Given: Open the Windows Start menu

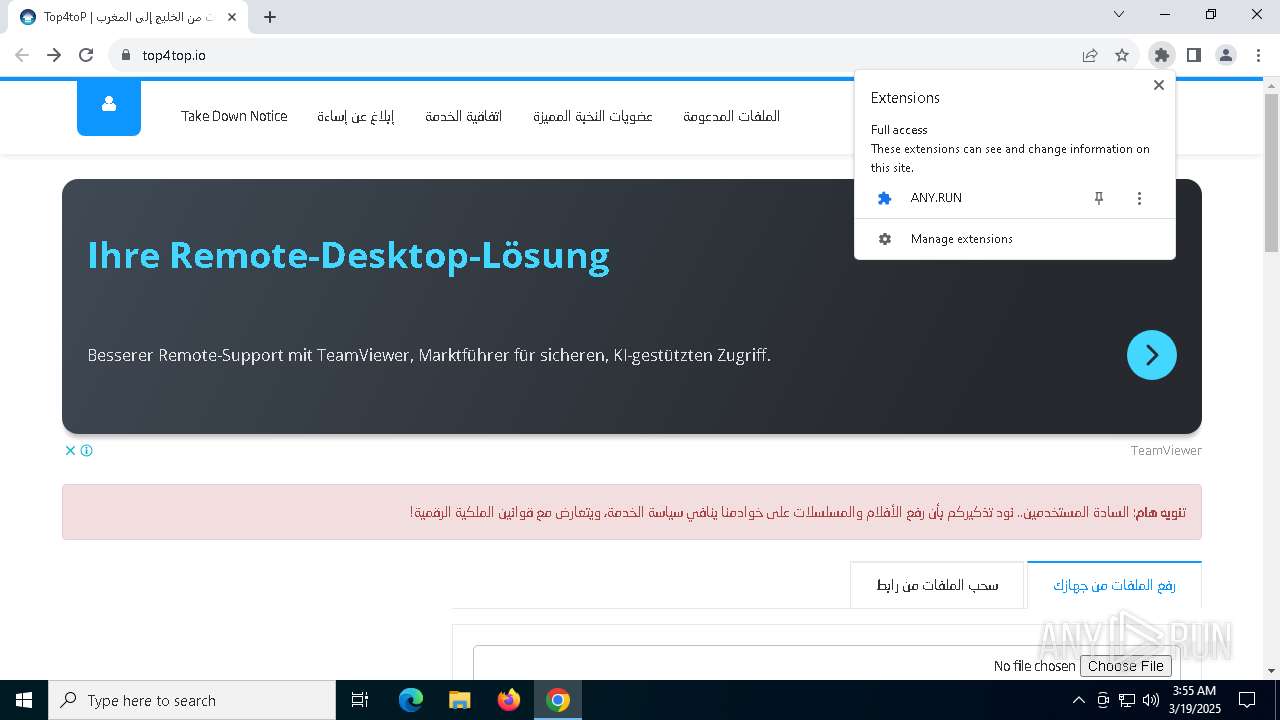Looking at the screenshot, I should click(24, 700).
